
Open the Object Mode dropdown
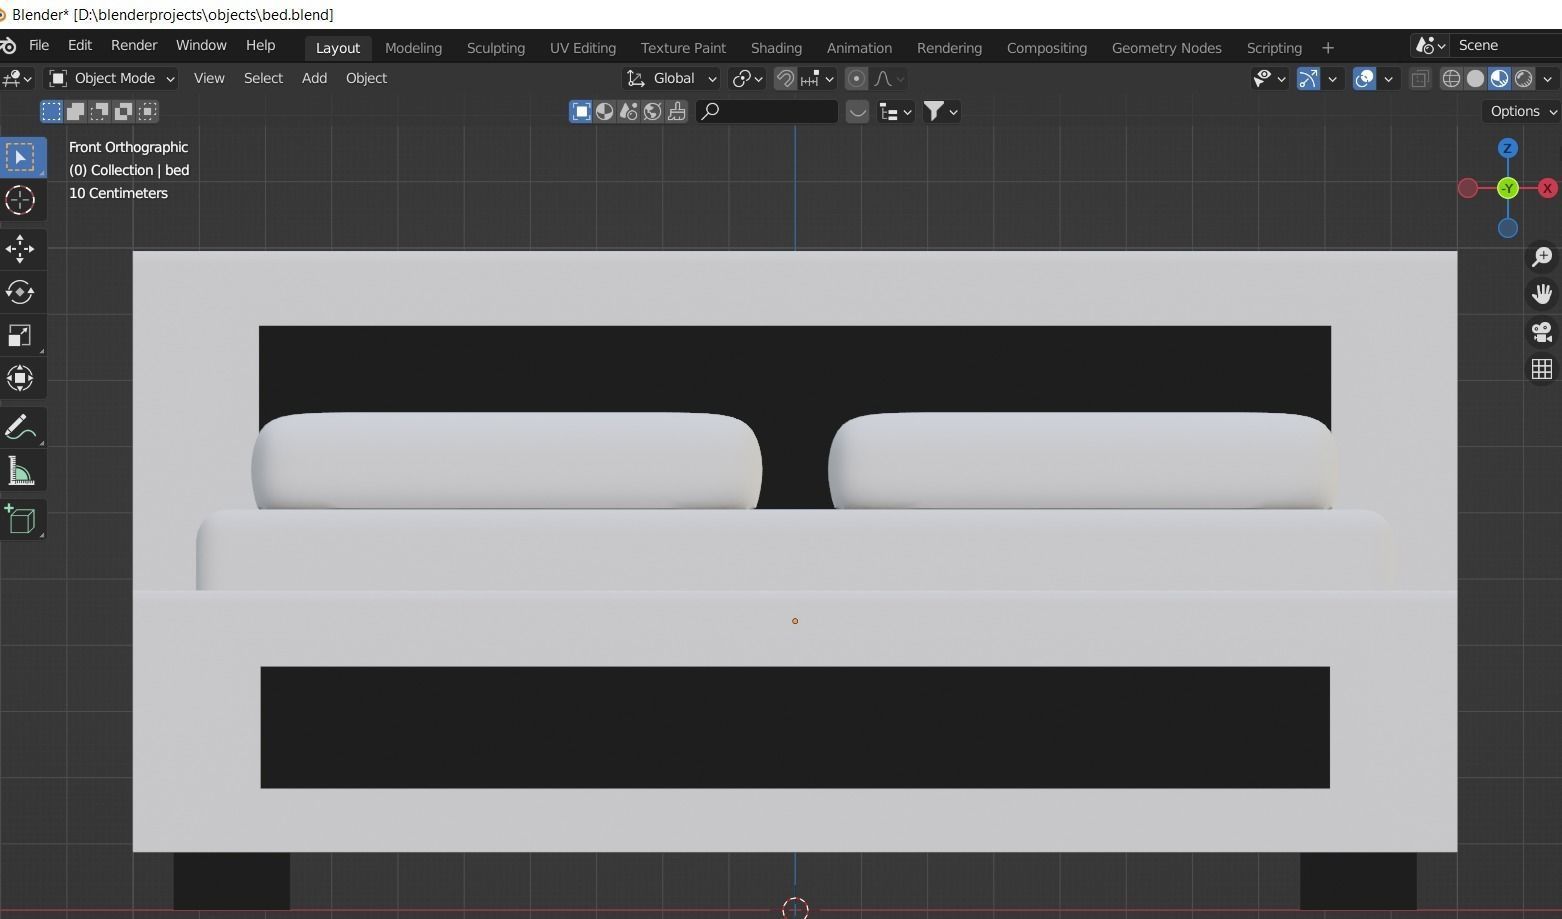pyautogui.click(x=112, y=78)
